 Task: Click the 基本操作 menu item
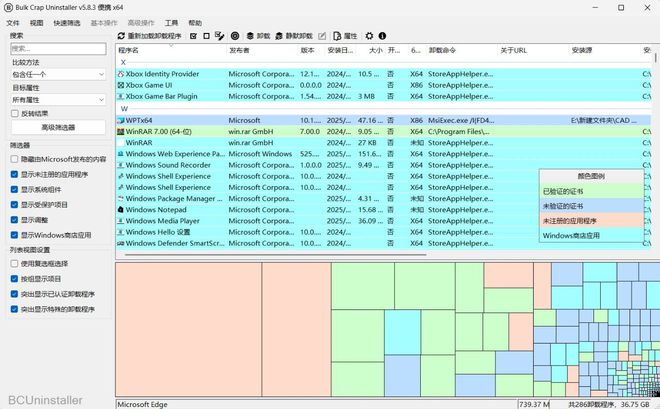104,23
